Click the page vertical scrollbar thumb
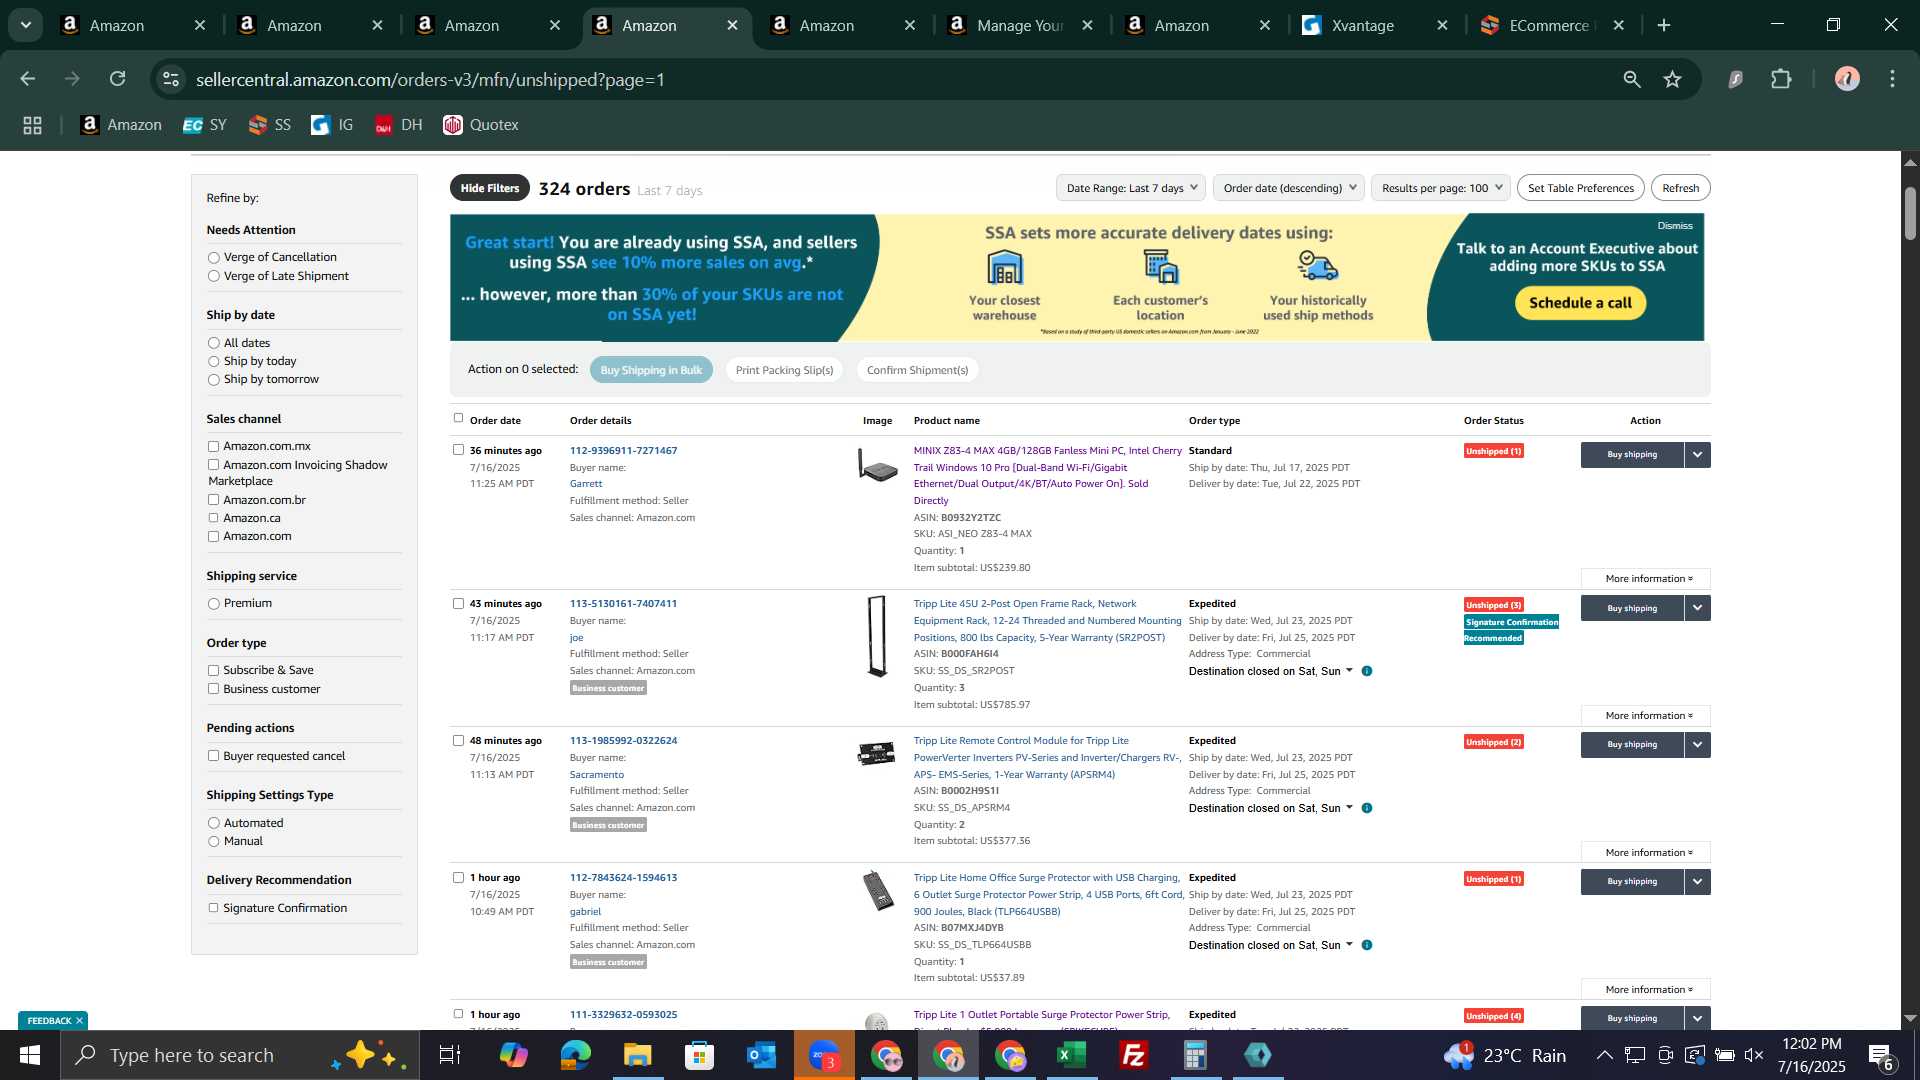This screenshot has width=1920, height=1080. pyautogui.click(x=1910, y=213)
